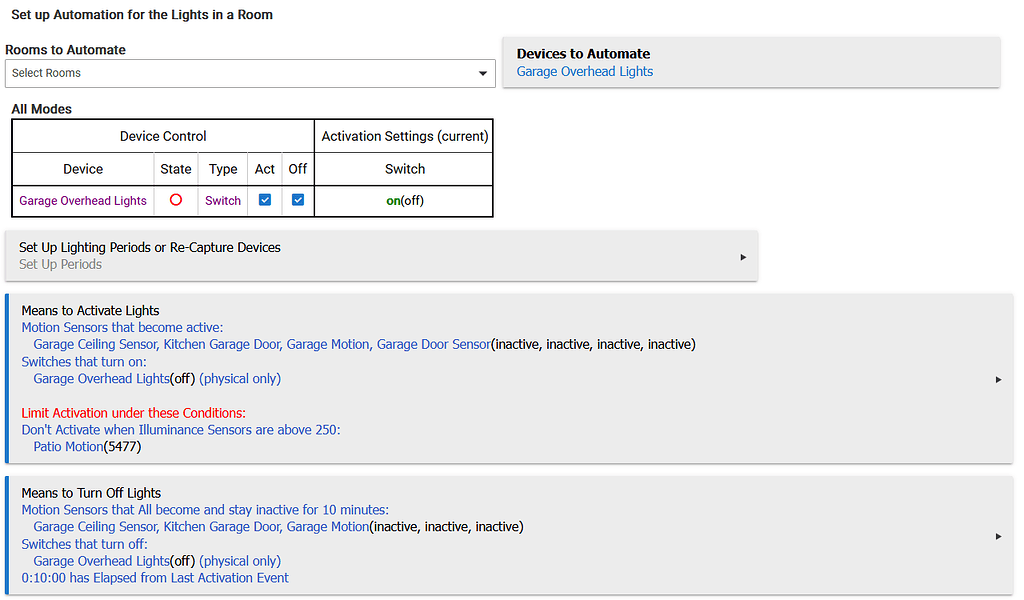
Task: Open Limit Activation under these Conditions
Action: (x=133, y=413)
